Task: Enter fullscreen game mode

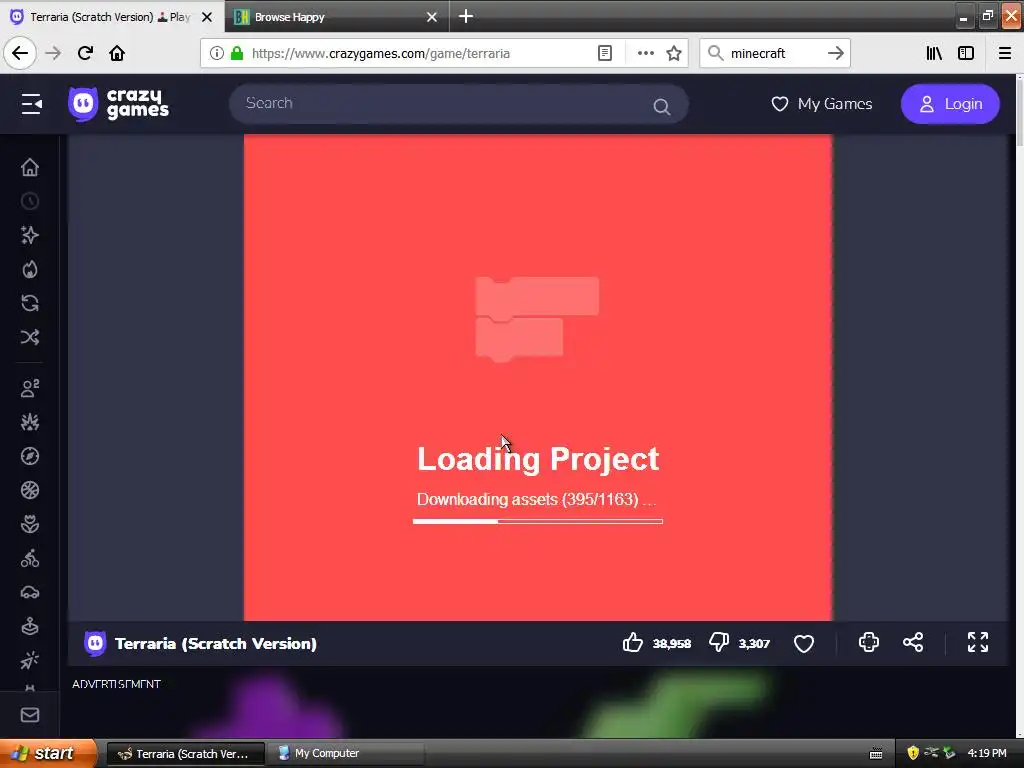Action: 978,643
